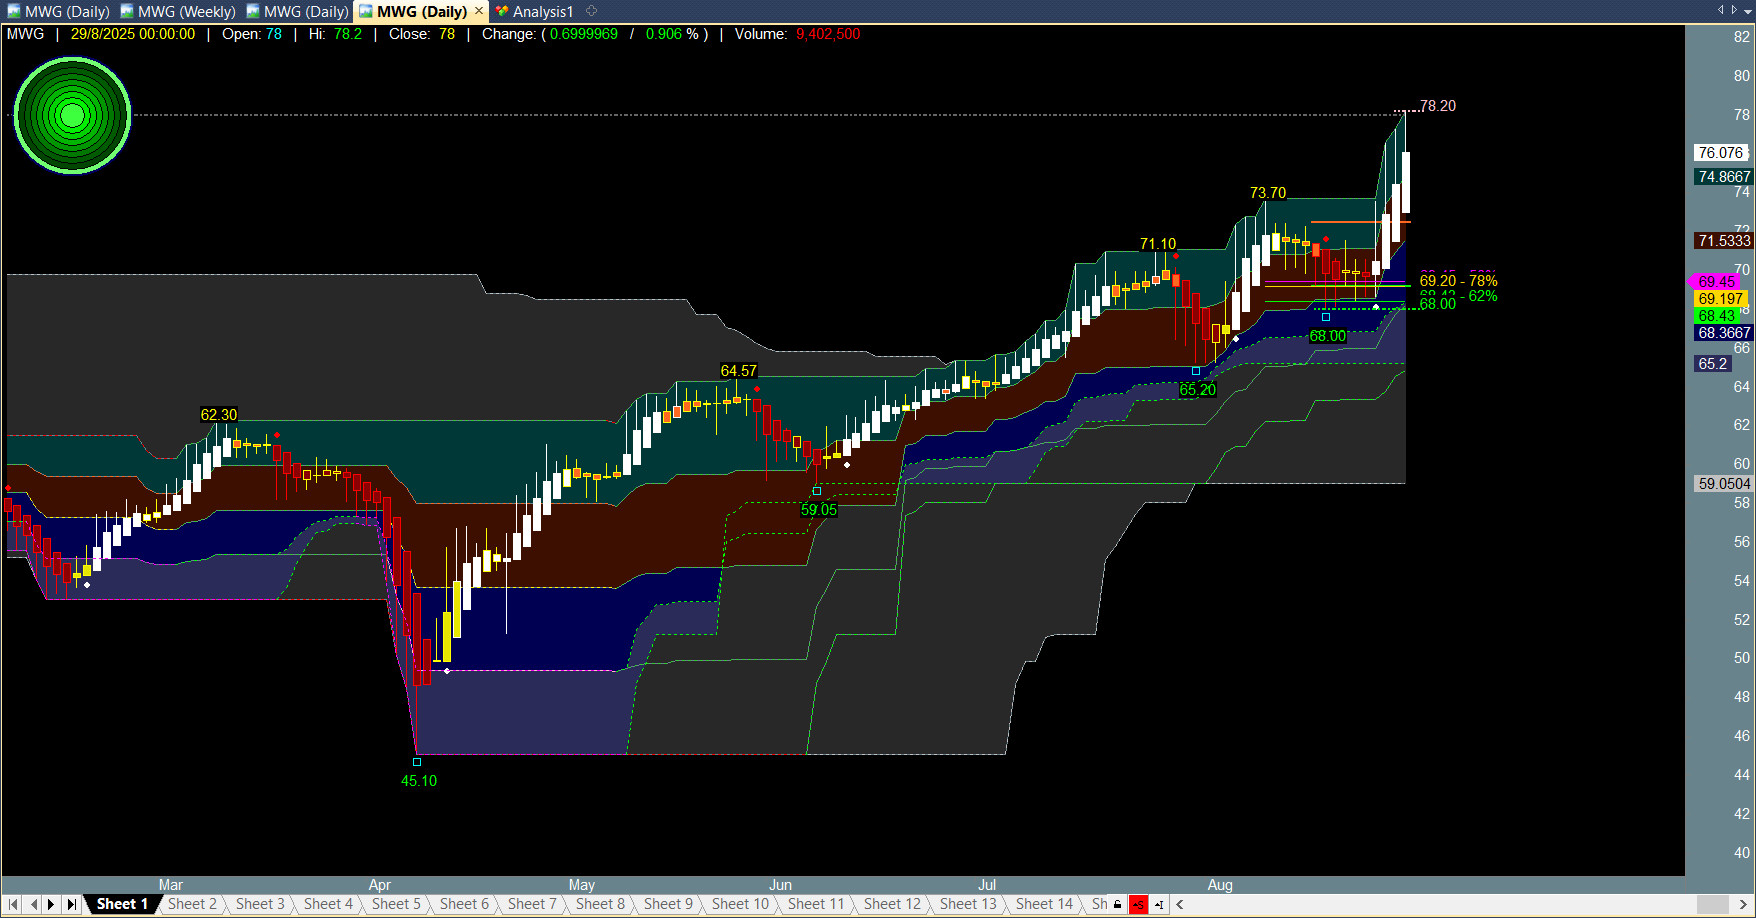
Task: Toggle the red symbol-link S button
Action: coord(1138,904)
